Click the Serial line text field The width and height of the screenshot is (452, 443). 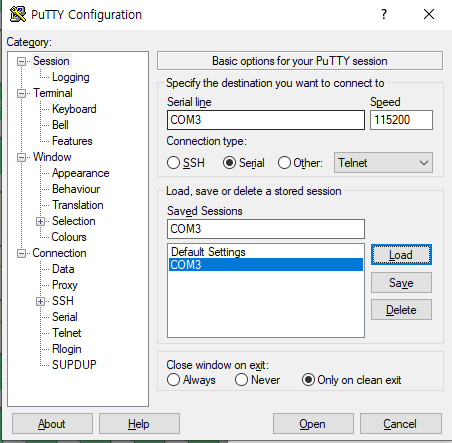[266, 120]
